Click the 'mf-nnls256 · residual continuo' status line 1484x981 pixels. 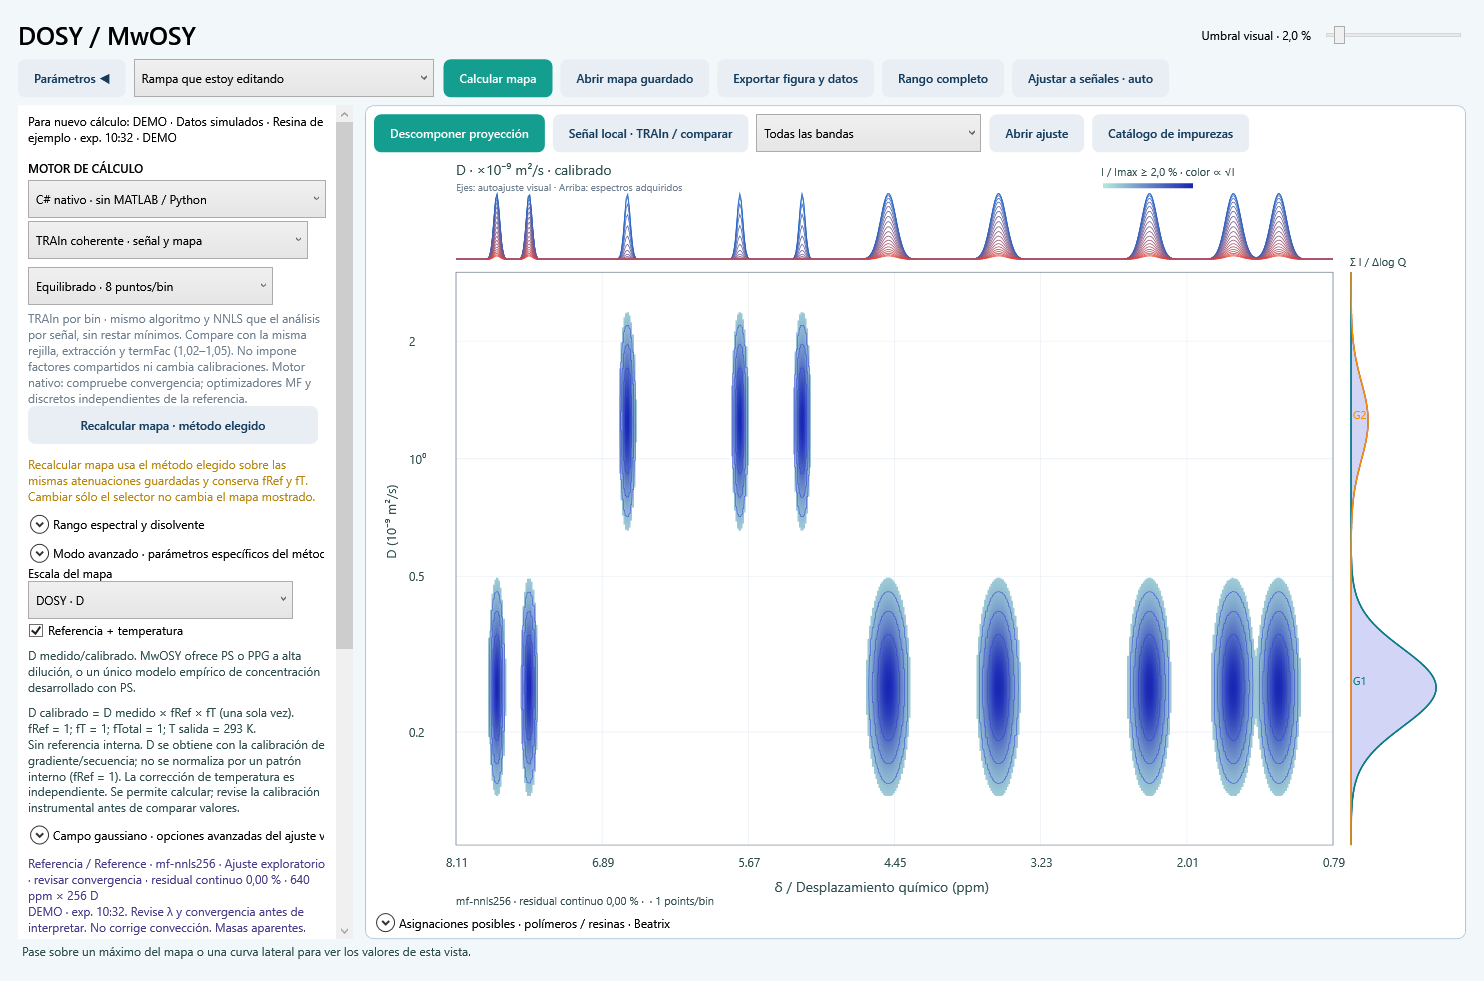pos(585,901)
